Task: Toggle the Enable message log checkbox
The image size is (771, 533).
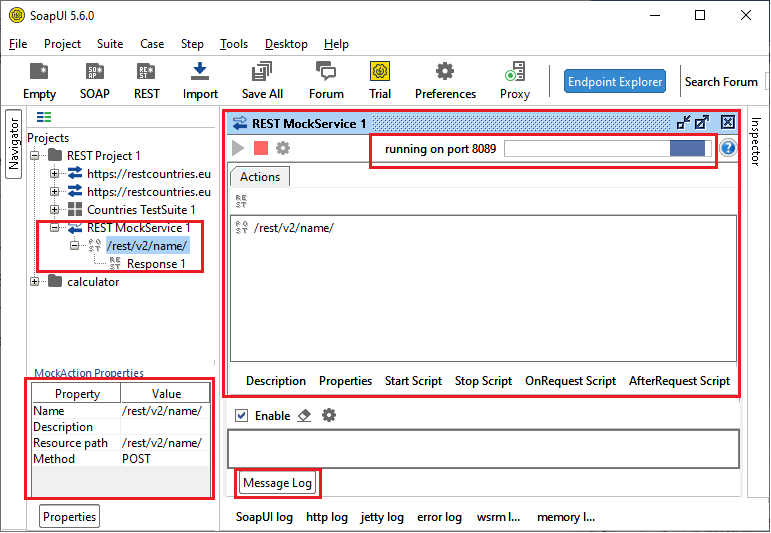Action: [x=241, y=416]
